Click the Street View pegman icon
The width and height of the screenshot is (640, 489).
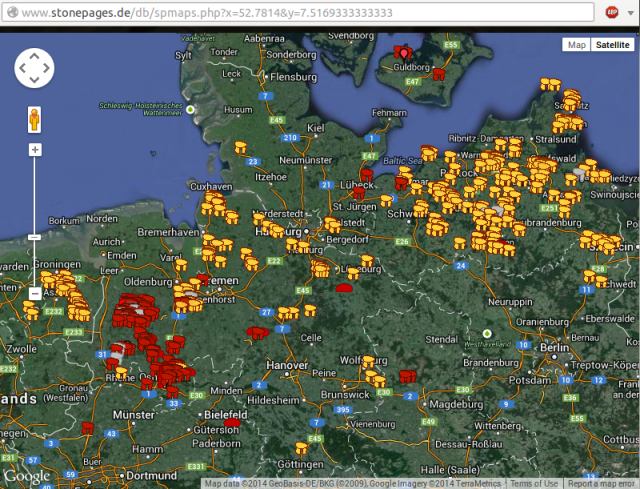pos(35,120)
